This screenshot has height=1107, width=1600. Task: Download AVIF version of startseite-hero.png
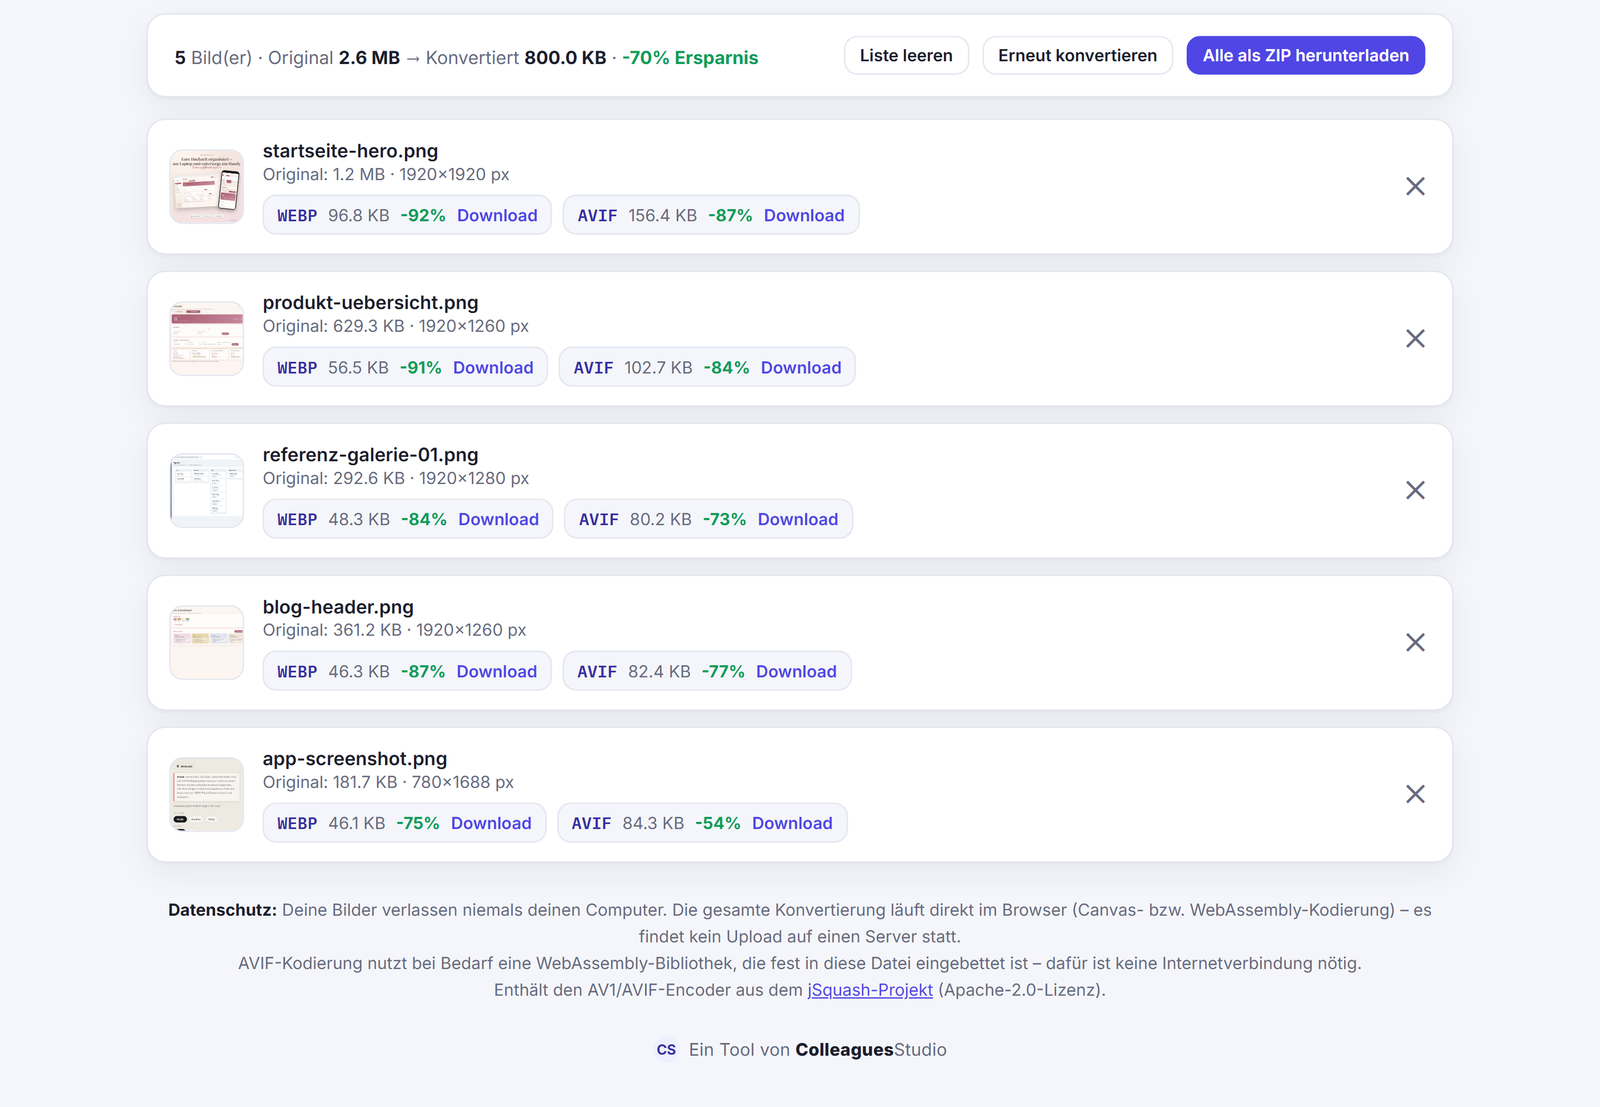[x=804, y=215]
